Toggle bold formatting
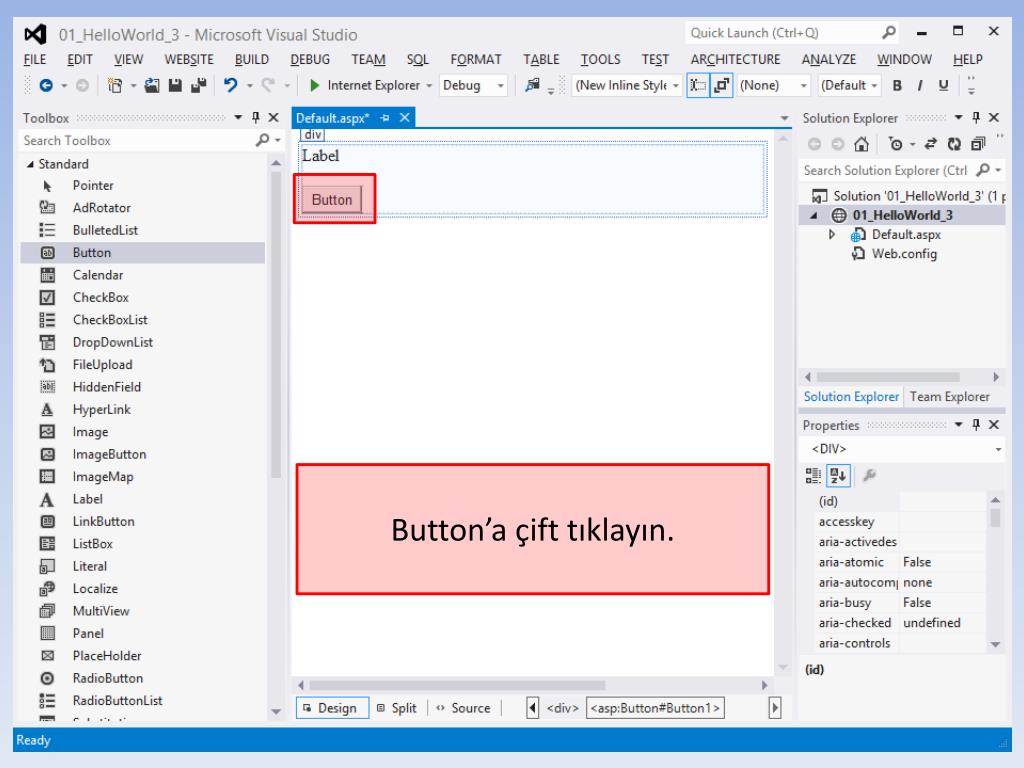Image resolution: width=1024 pixels, height=768 pixels. (897, 86)
